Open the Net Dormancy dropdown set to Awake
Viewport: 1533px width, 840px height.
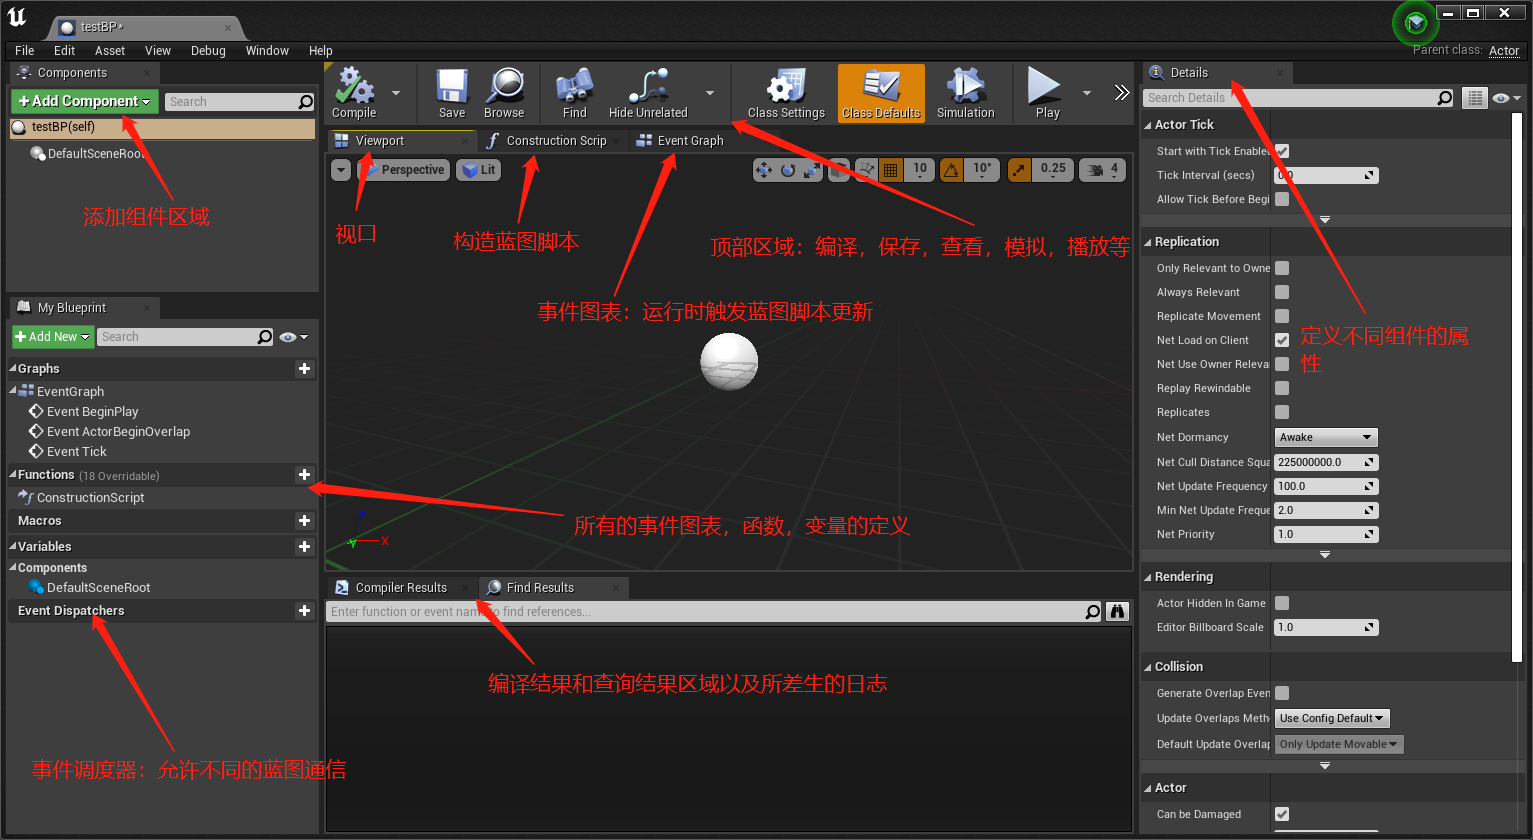[1325, 437]
